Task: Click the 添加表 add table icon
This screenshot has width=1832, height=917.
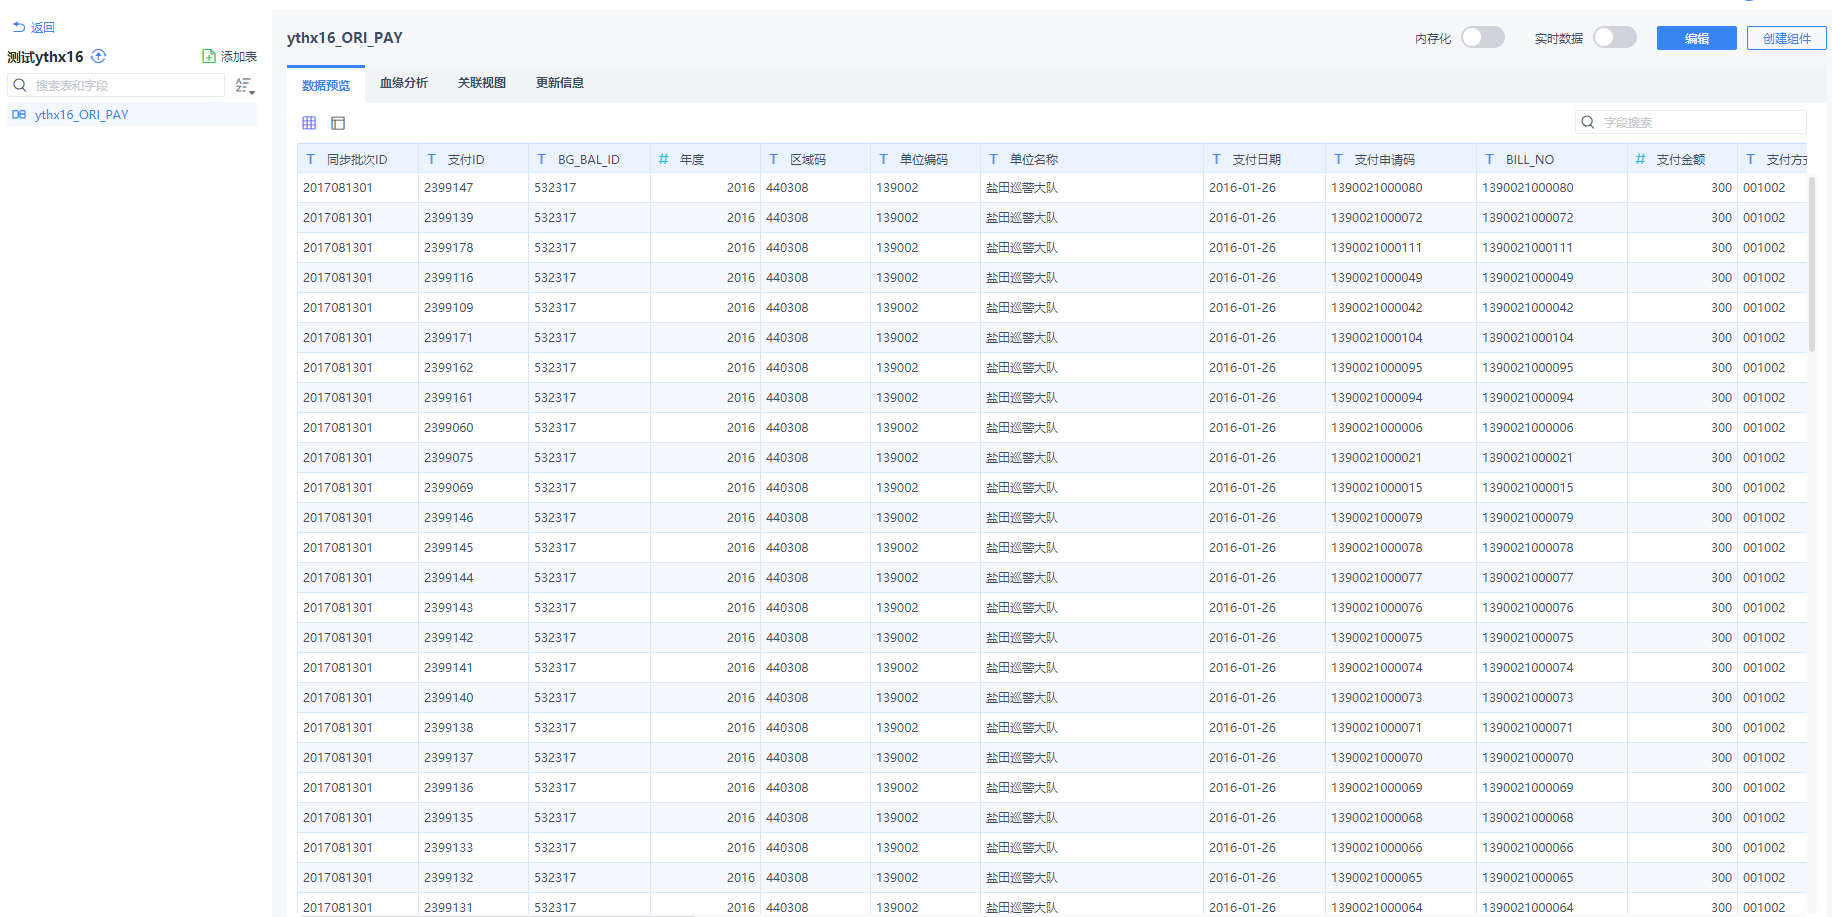Action: click(208, 57)
